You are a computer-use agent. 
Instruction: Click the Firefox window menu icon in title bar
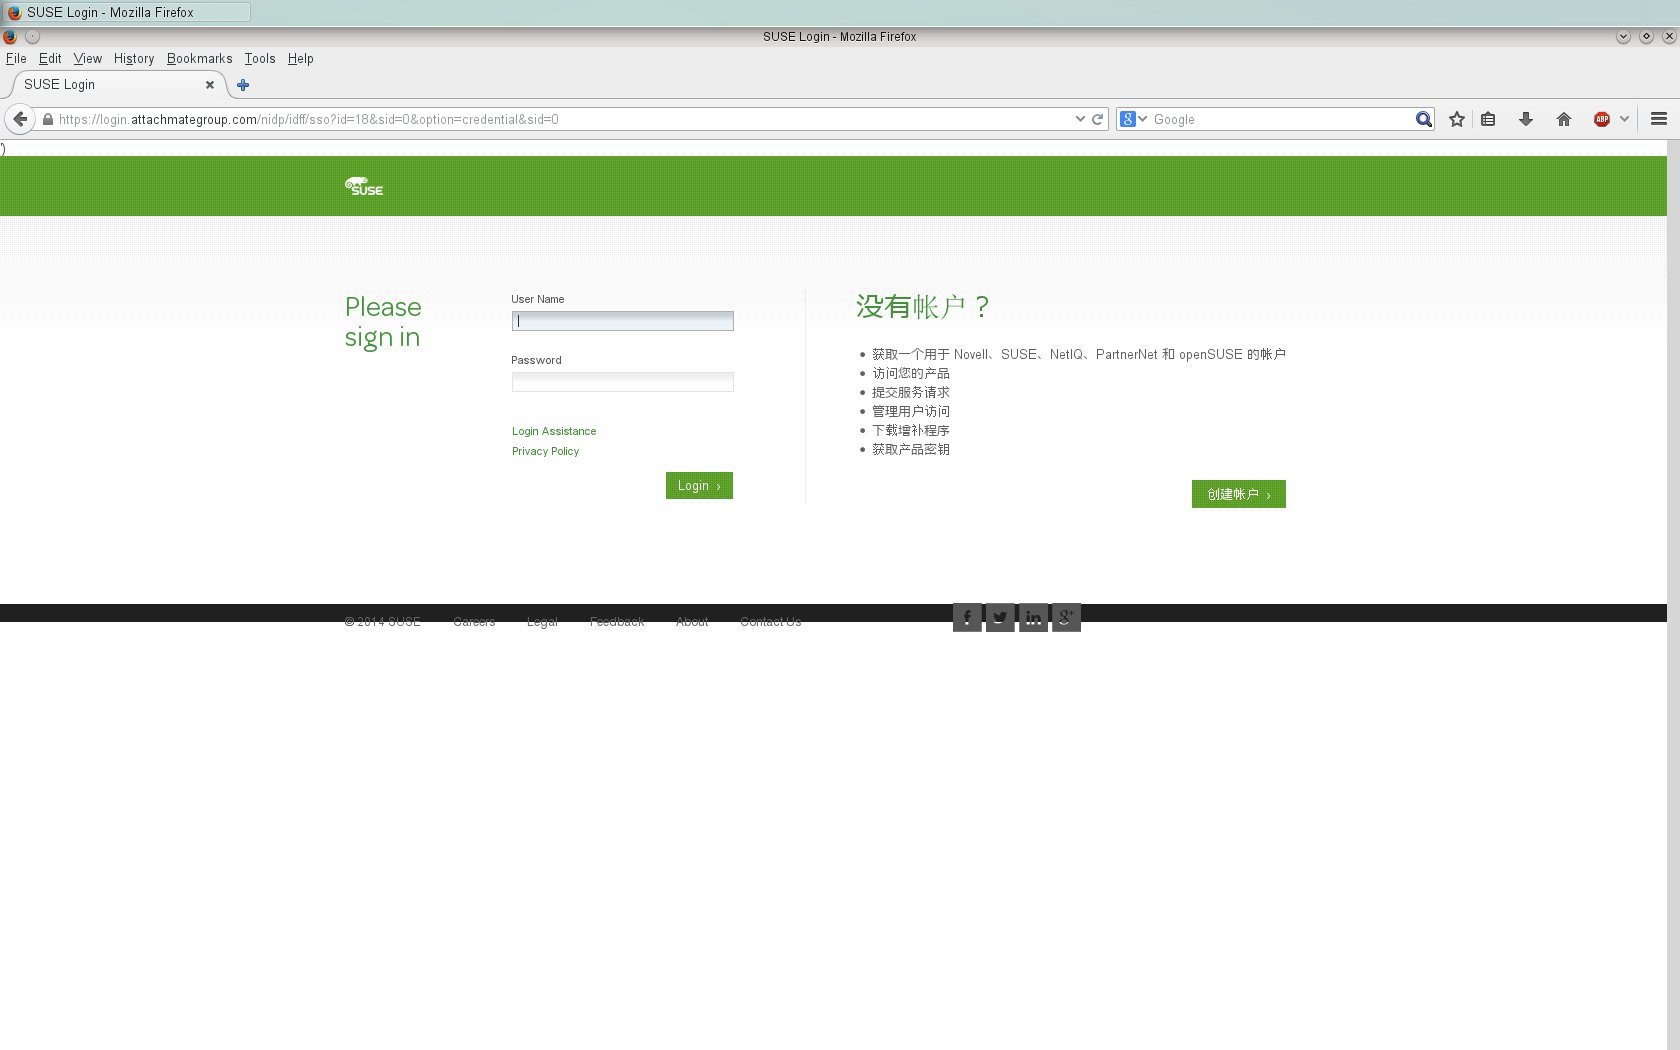pyautogui.click(x=10, y=36)
